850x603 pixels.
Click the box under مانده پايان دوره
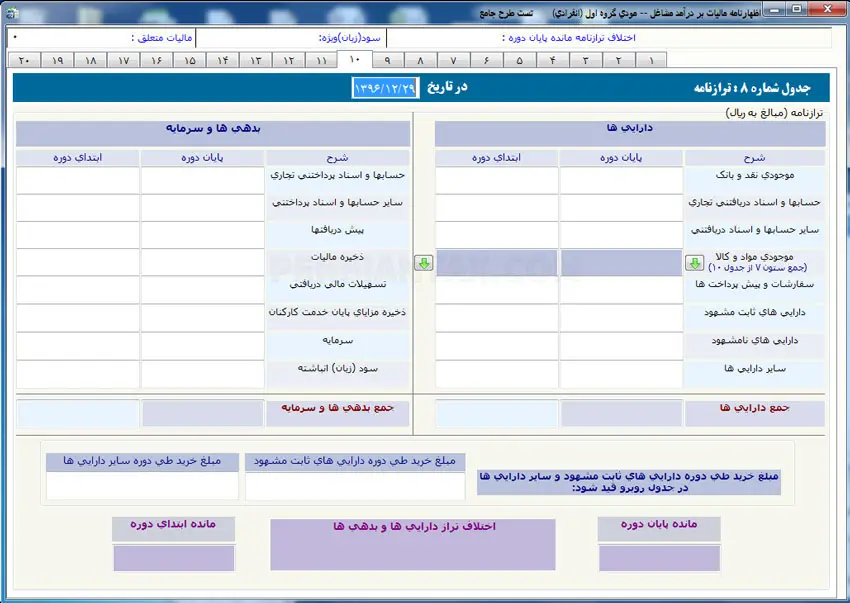tap(659, 558)
